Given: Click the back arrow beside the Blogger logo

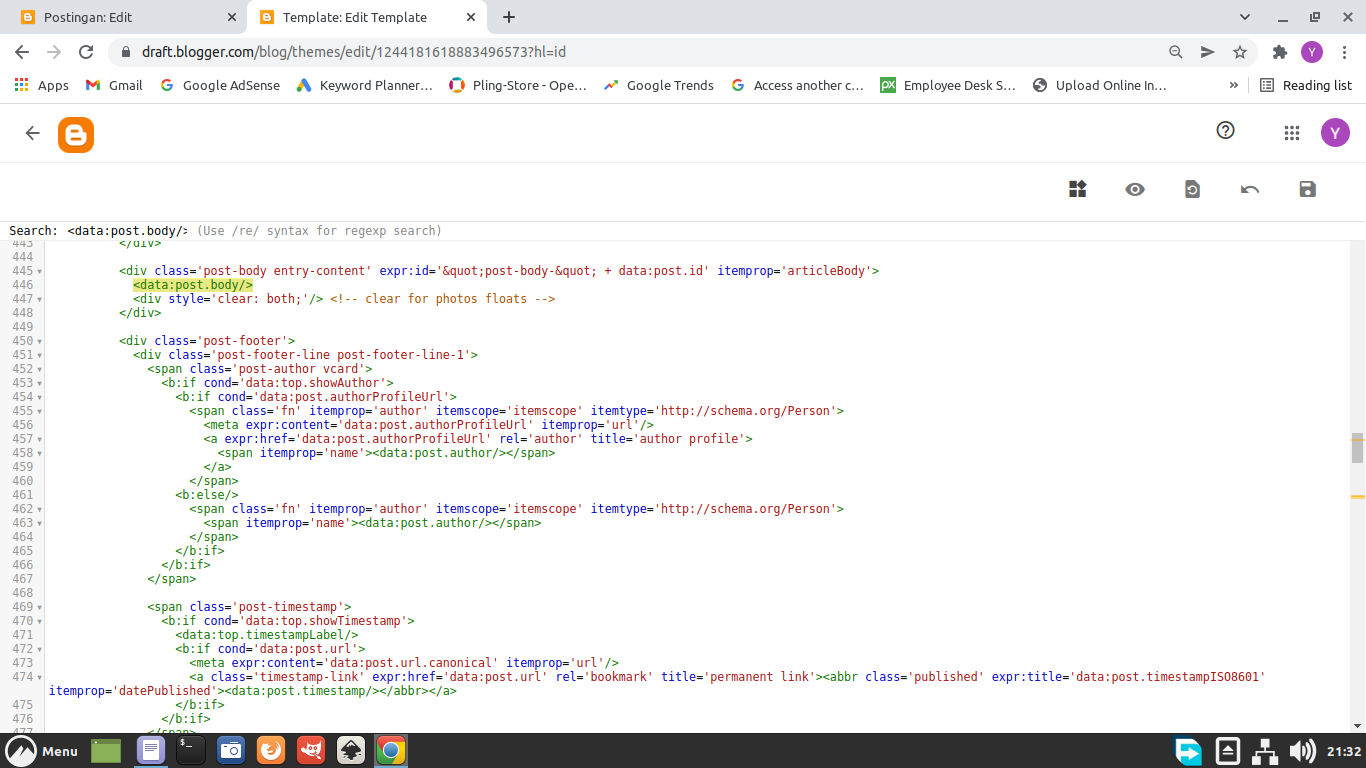Looking at the screenshot, I should [33, 133].
